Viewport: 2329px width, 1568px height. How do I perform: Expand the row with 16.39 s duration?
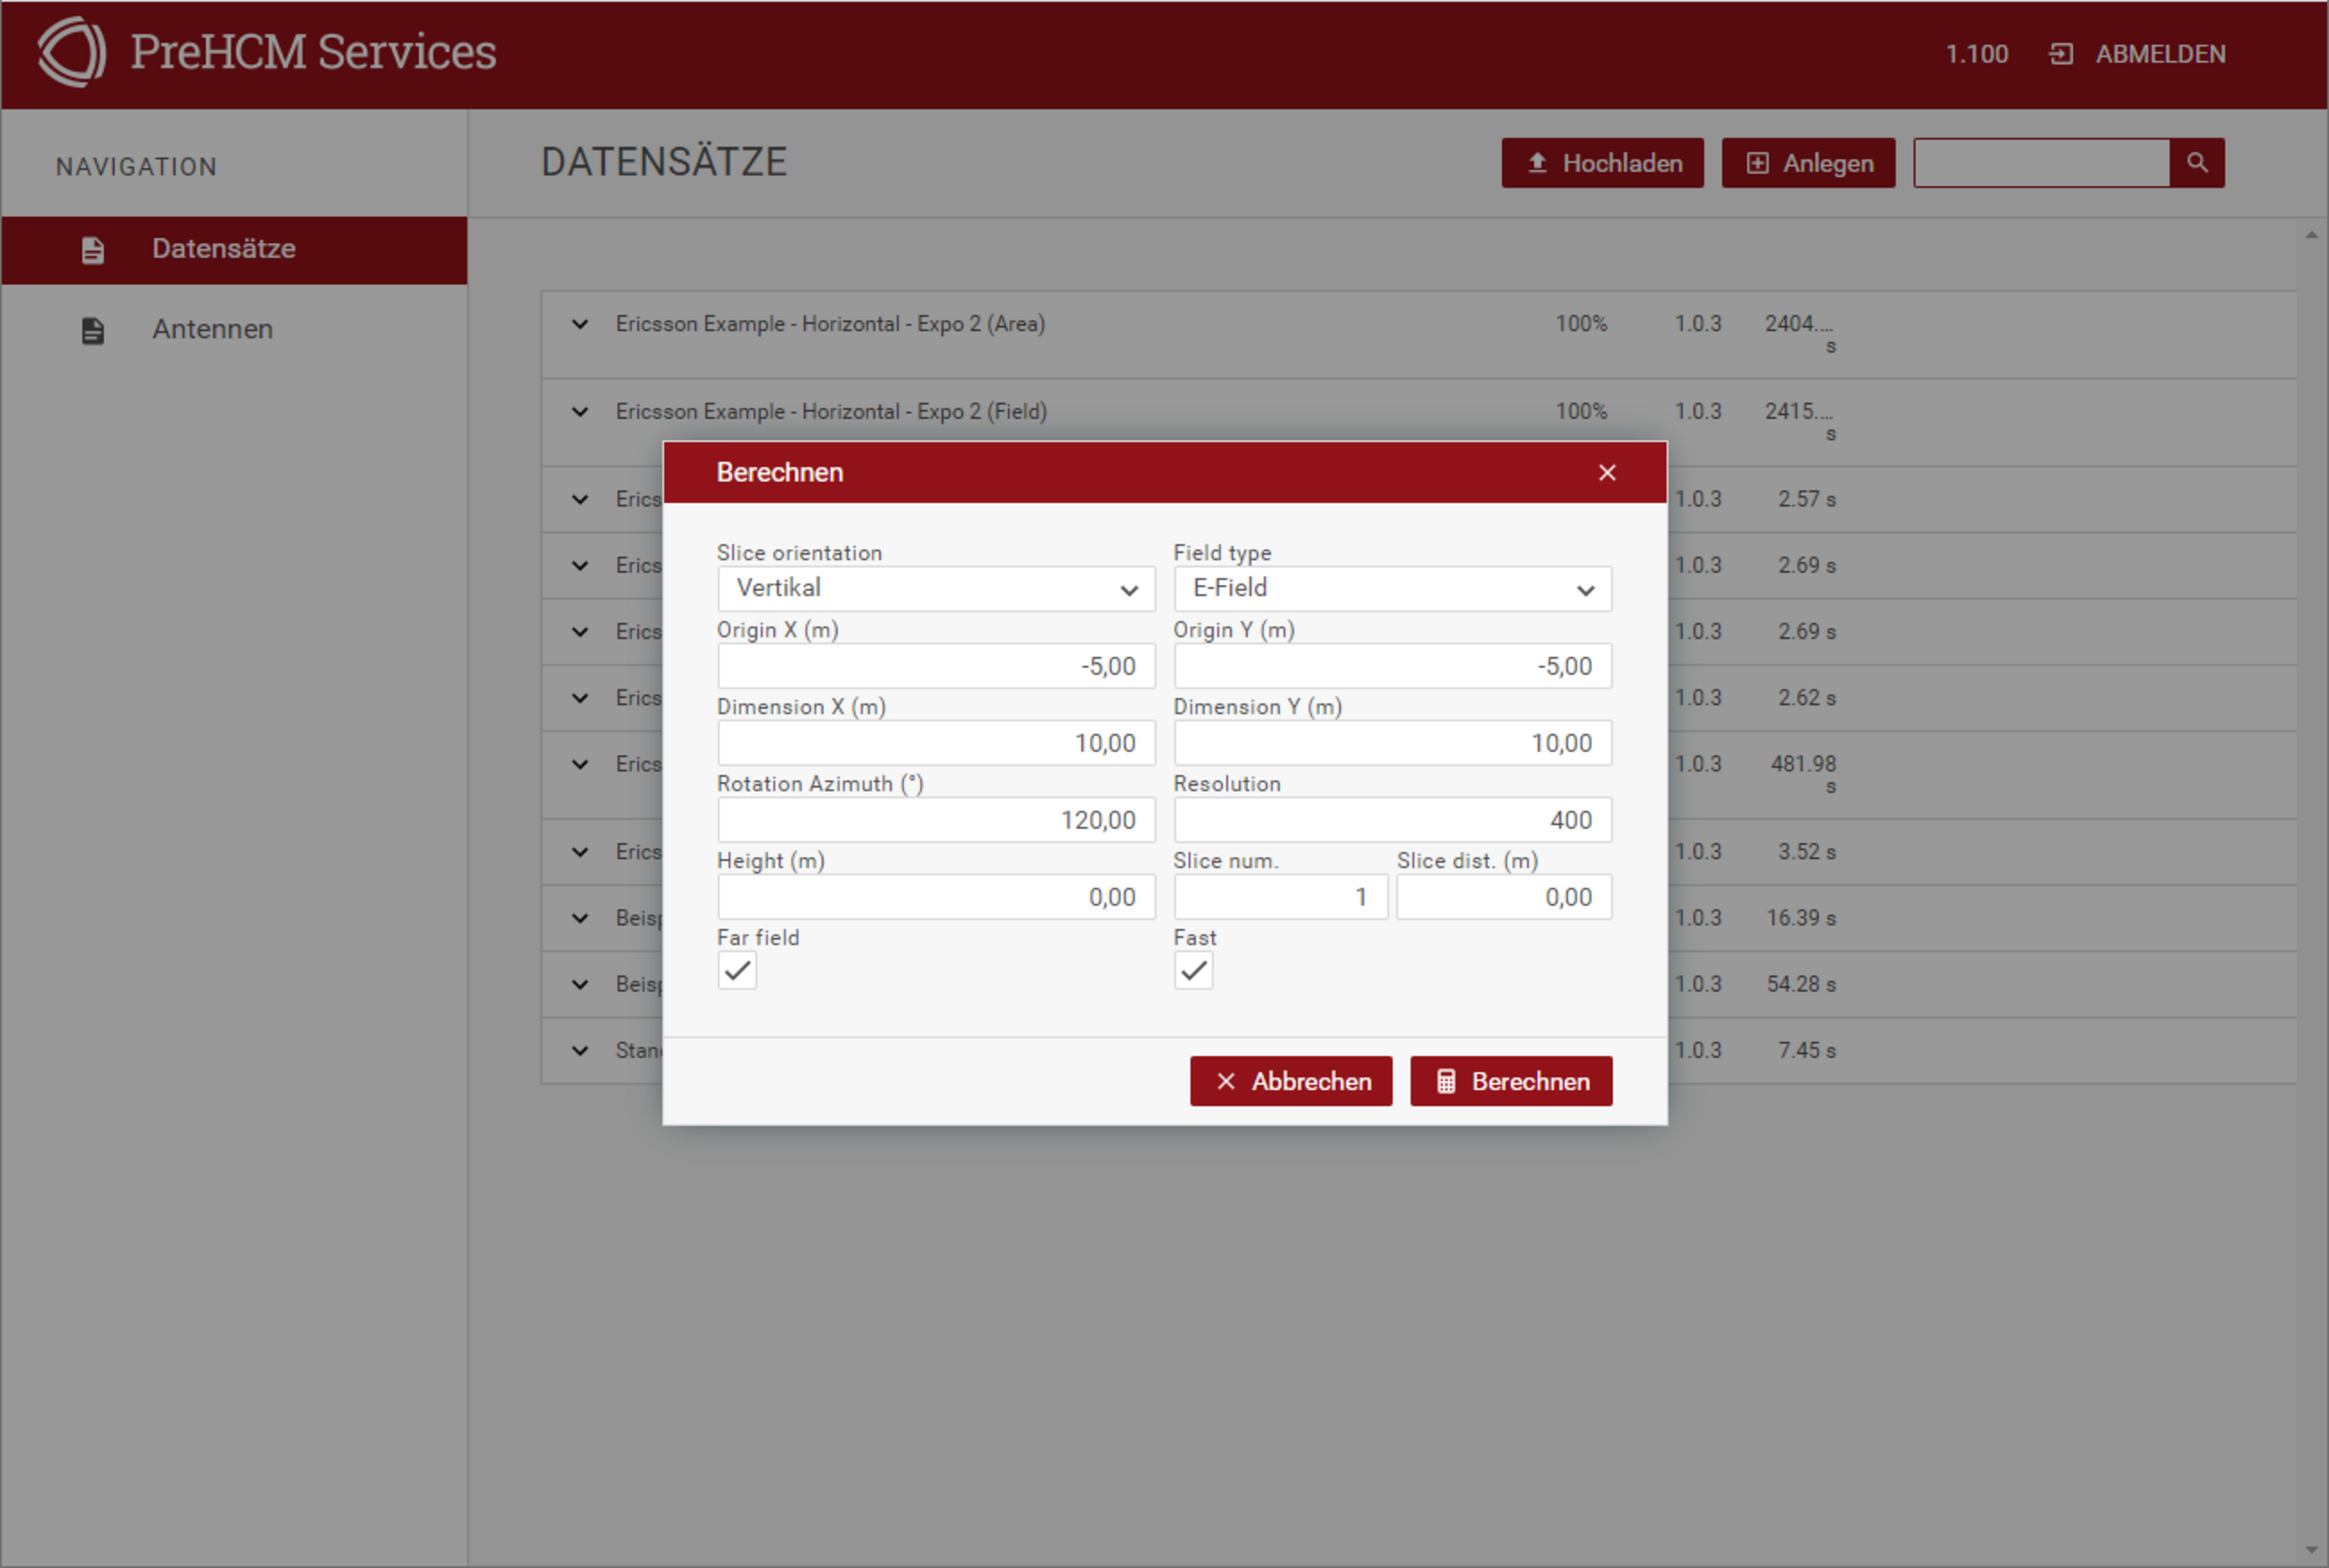click(580, 918)
